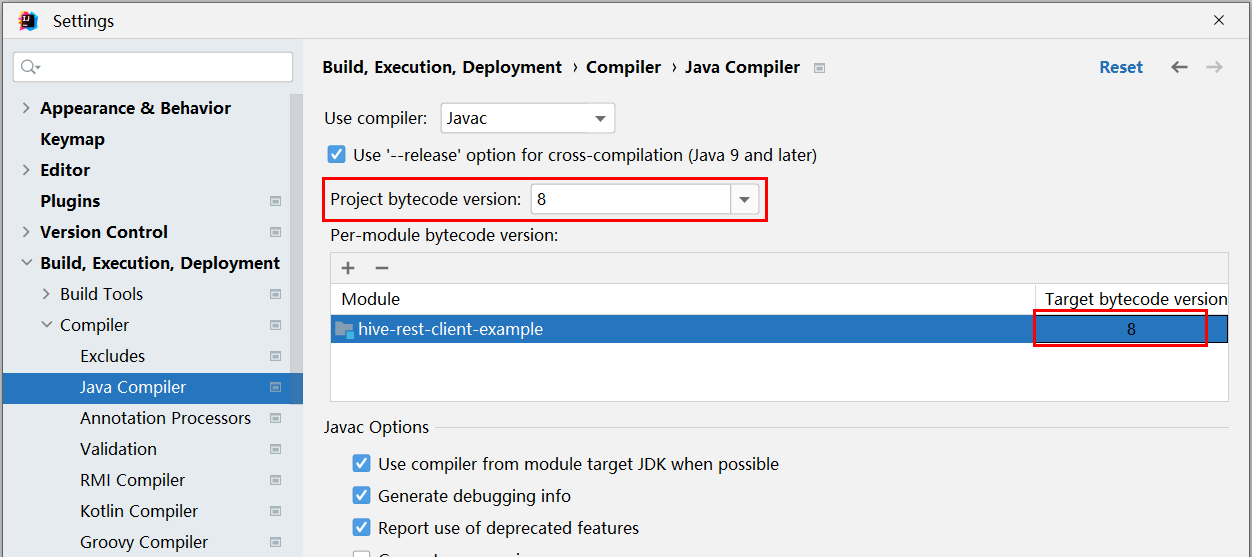Viewport: 1252px width, 557px height.
Task: Click the project icon beside Plugins
Action: click(x=275, y=201)
